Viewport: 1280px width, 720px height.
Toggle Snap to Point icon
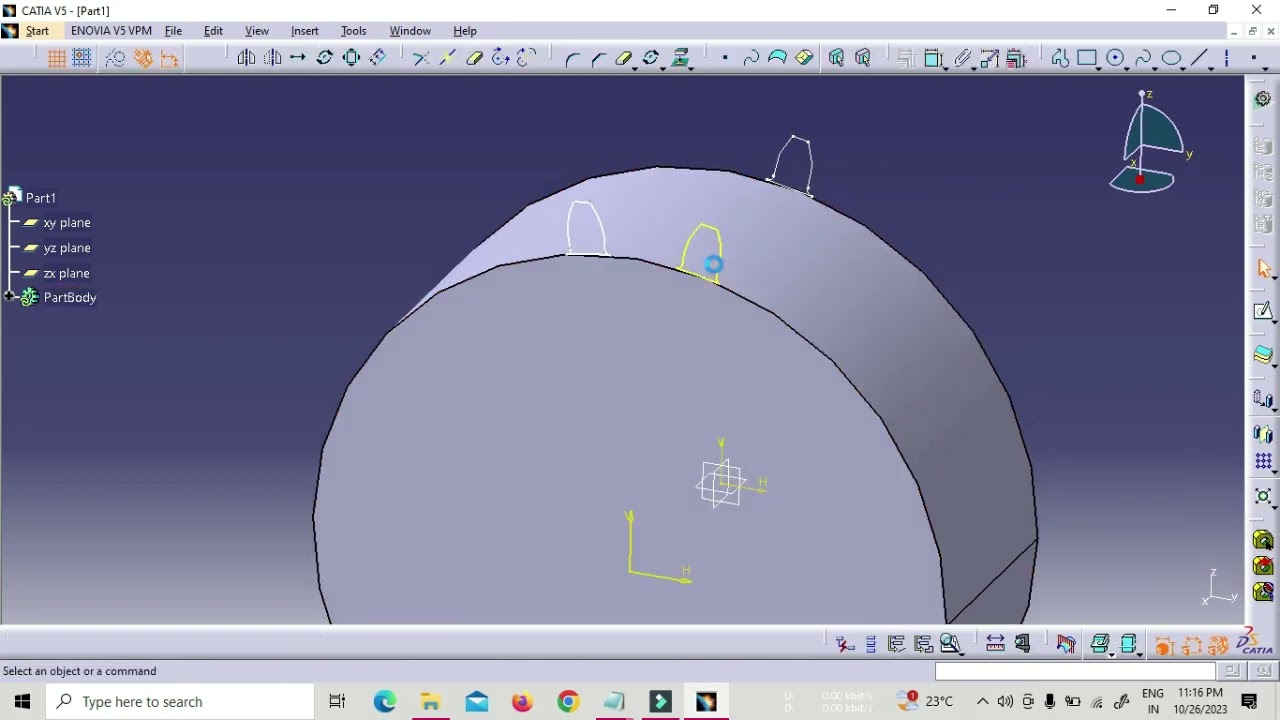point(82,58)
